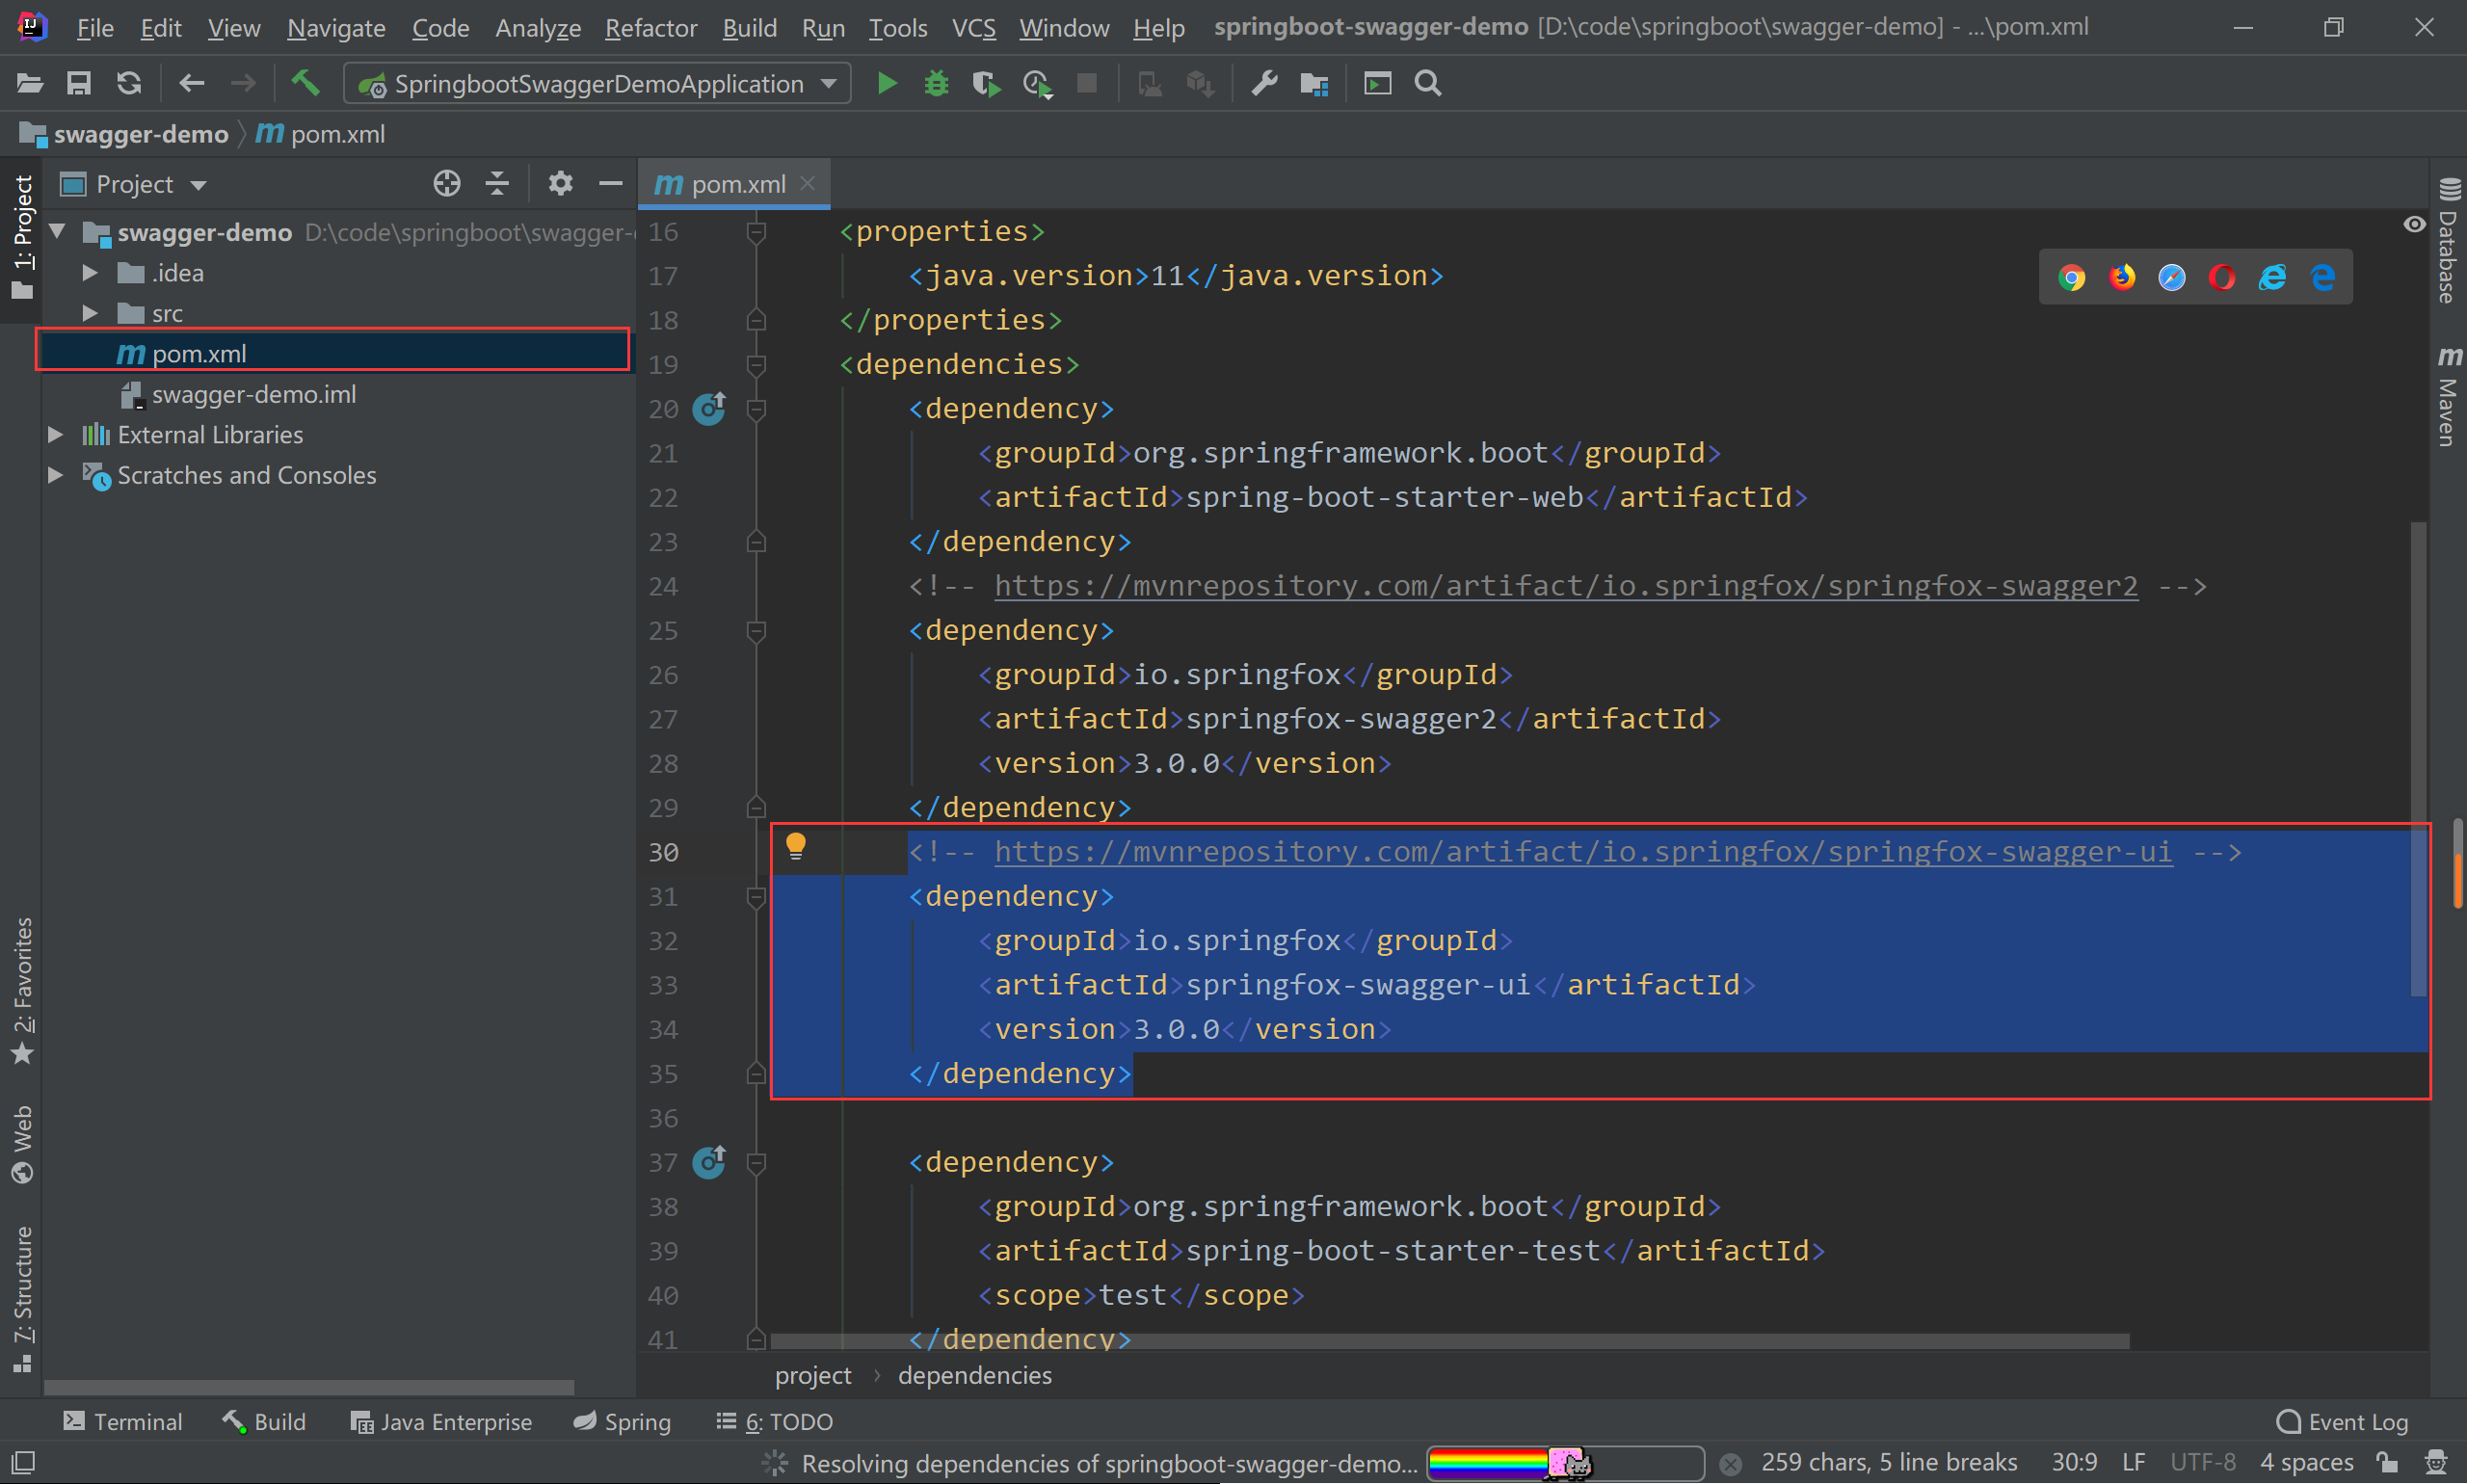Switch to the Terminal tool tab
This screenshot has width=2467, height=1484.
122,1421
